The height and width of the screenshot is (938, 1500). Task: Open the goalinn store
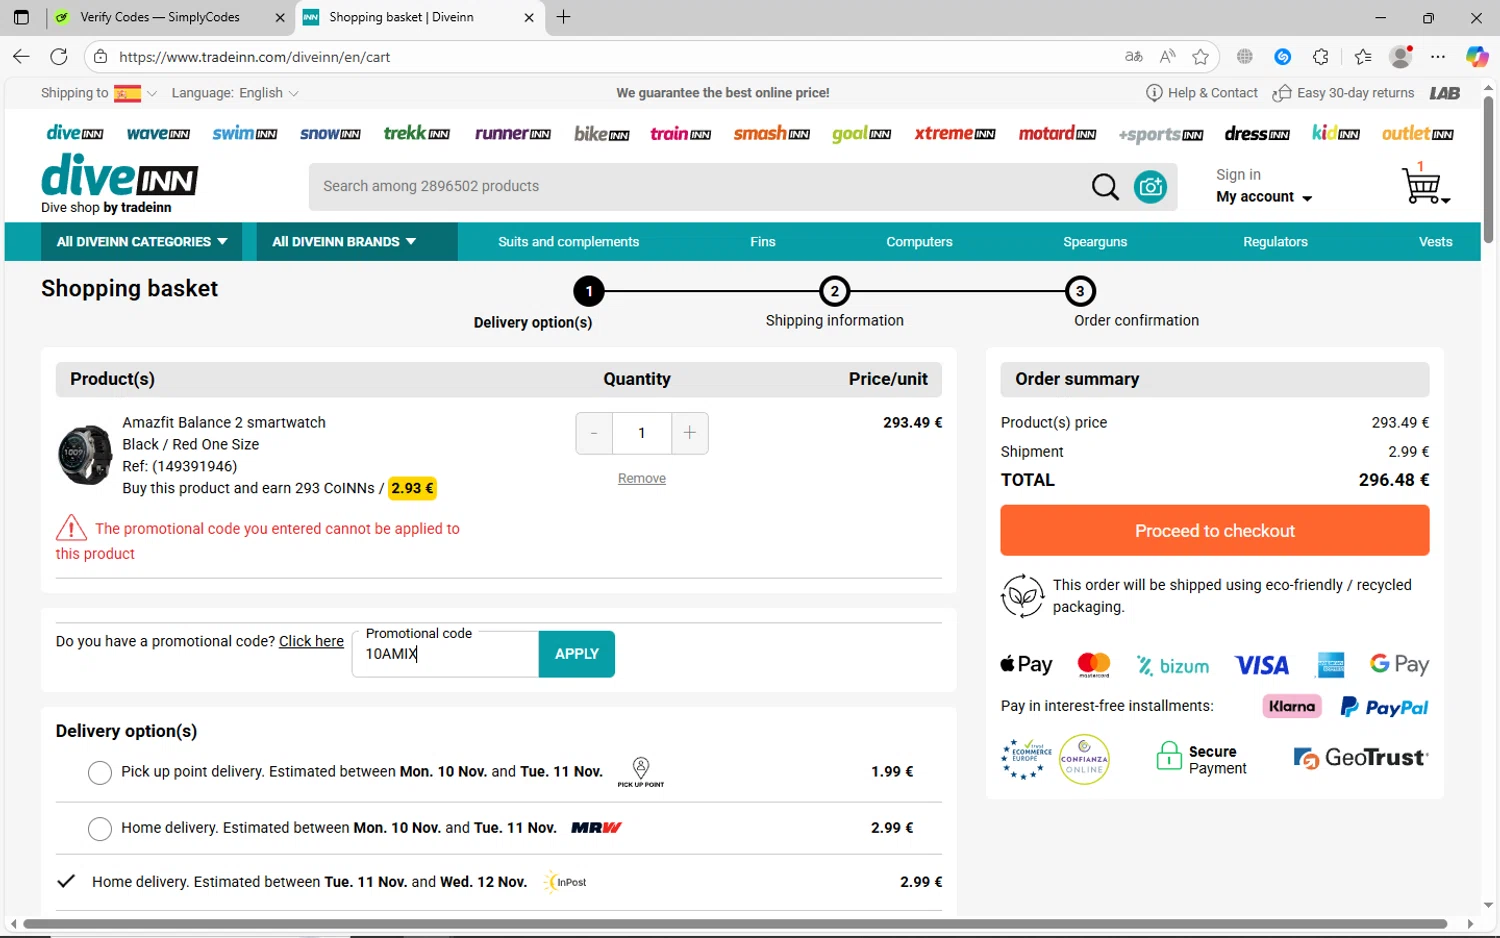point(861,134)
